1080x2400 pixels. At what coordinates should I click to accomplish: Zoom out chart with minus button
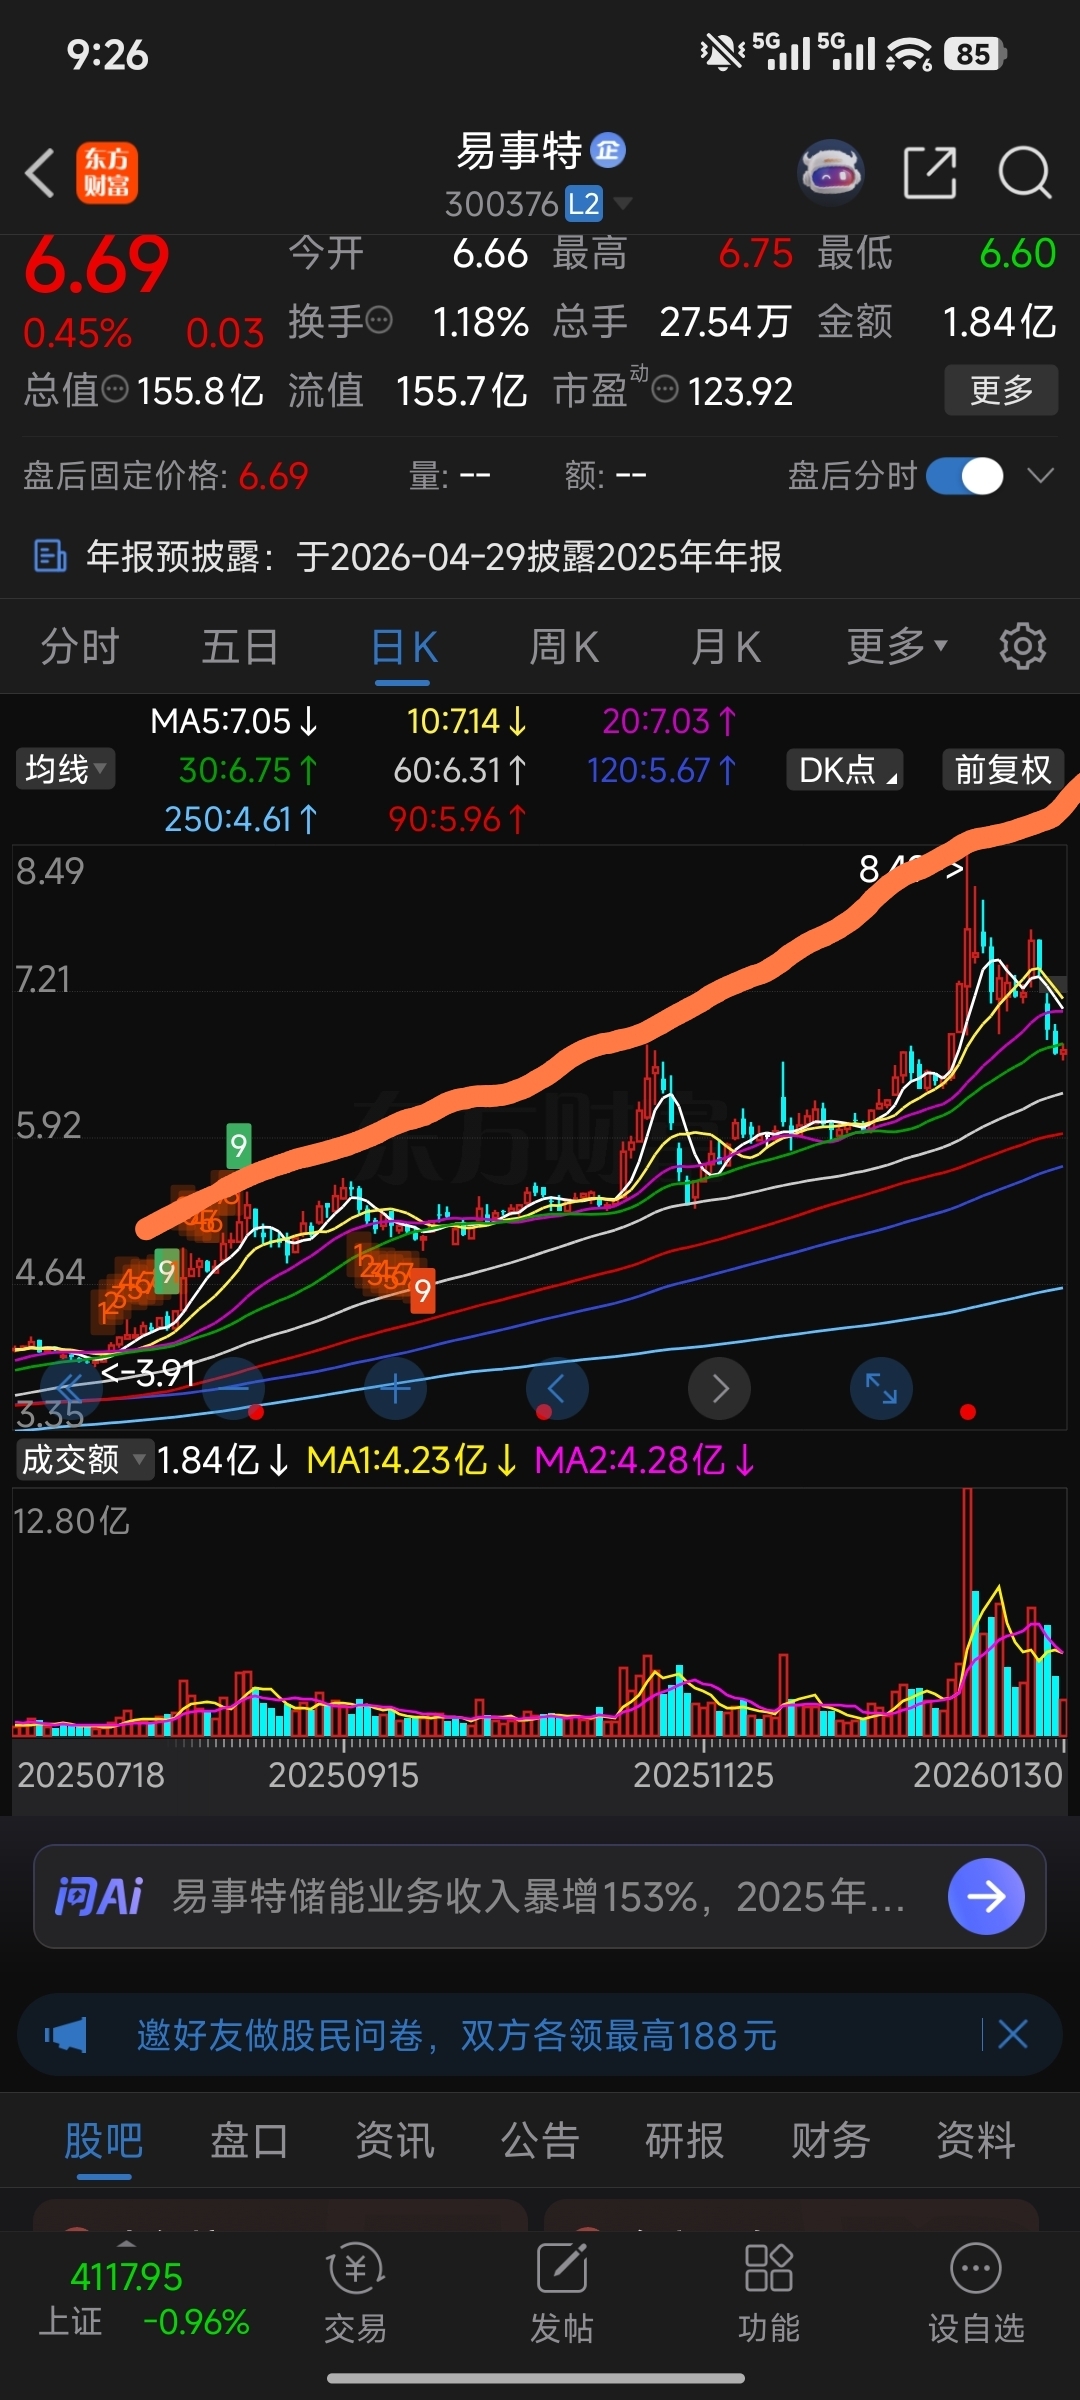point(233,1388)
